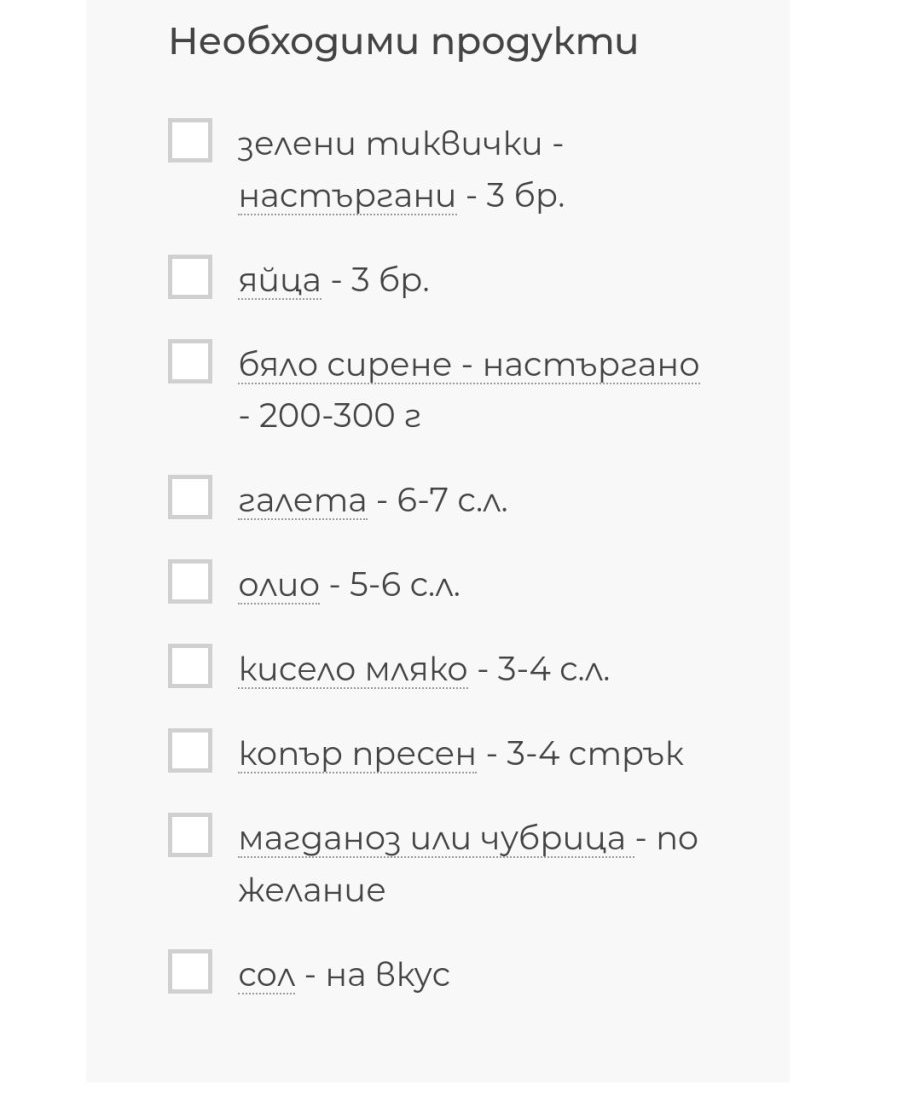Viewport: 921px width, 1107px height.
Task: Follow the яйца ingredient link
Action: (279, 281)
